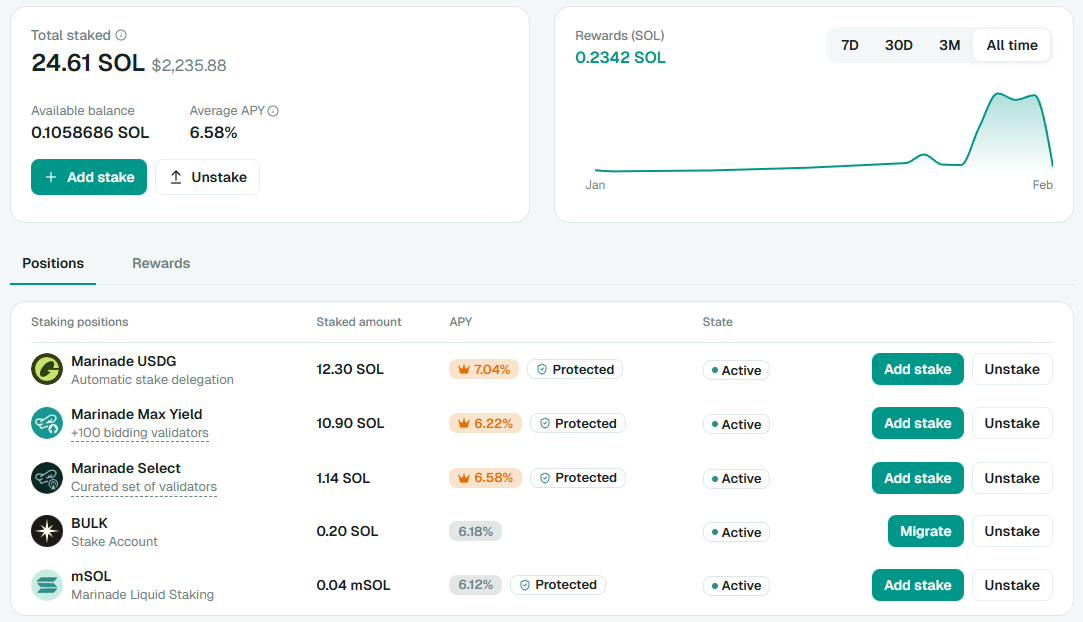This screenshot has width=1083, height=622.
Task: Switch chart to 3M range
Action: click(x=949, y=45)
